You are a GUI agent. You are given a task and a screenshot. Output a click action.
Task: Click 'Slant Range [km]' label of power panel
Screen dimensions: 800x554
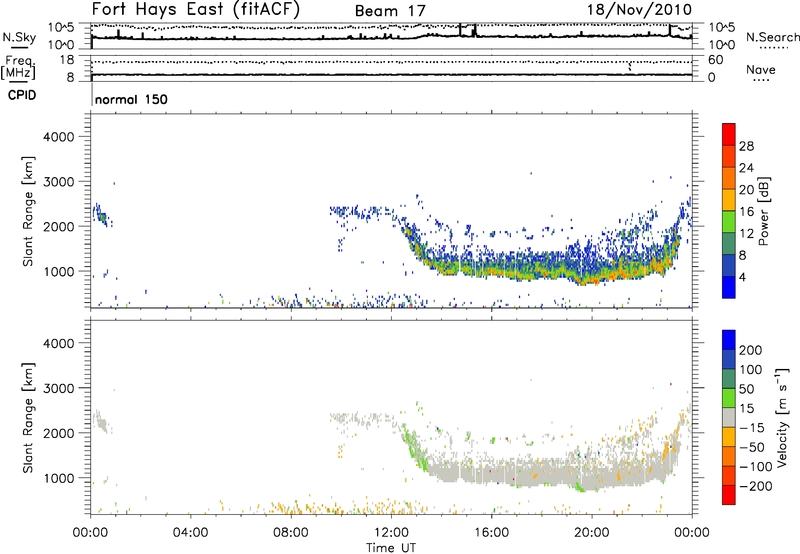pos(28,211)
